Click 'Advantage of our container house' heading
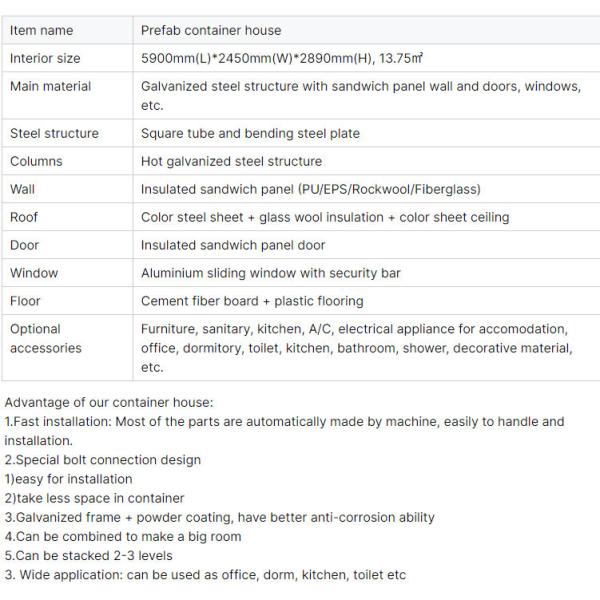Image resolution: width=600 pixels, height=600 pixels. click(x=109, y=402)
